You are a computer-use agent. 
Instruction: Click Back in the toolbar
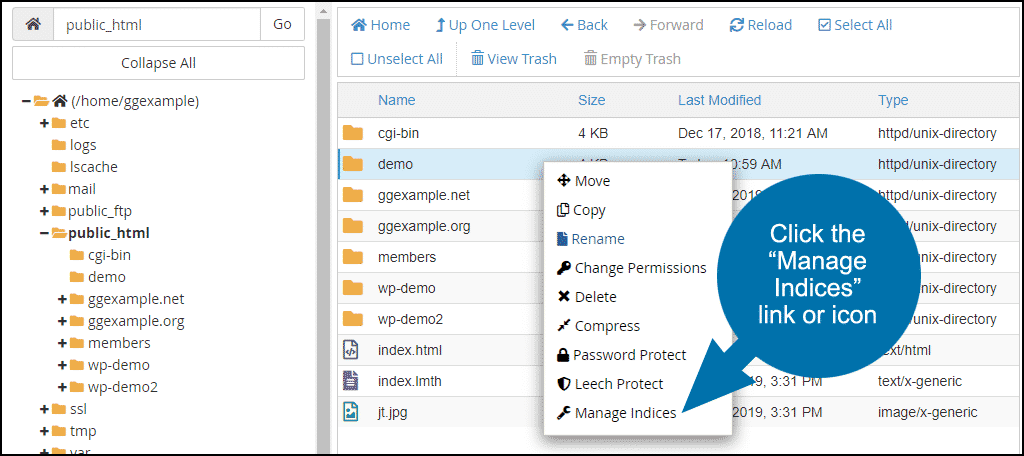[x=584, y=25]
